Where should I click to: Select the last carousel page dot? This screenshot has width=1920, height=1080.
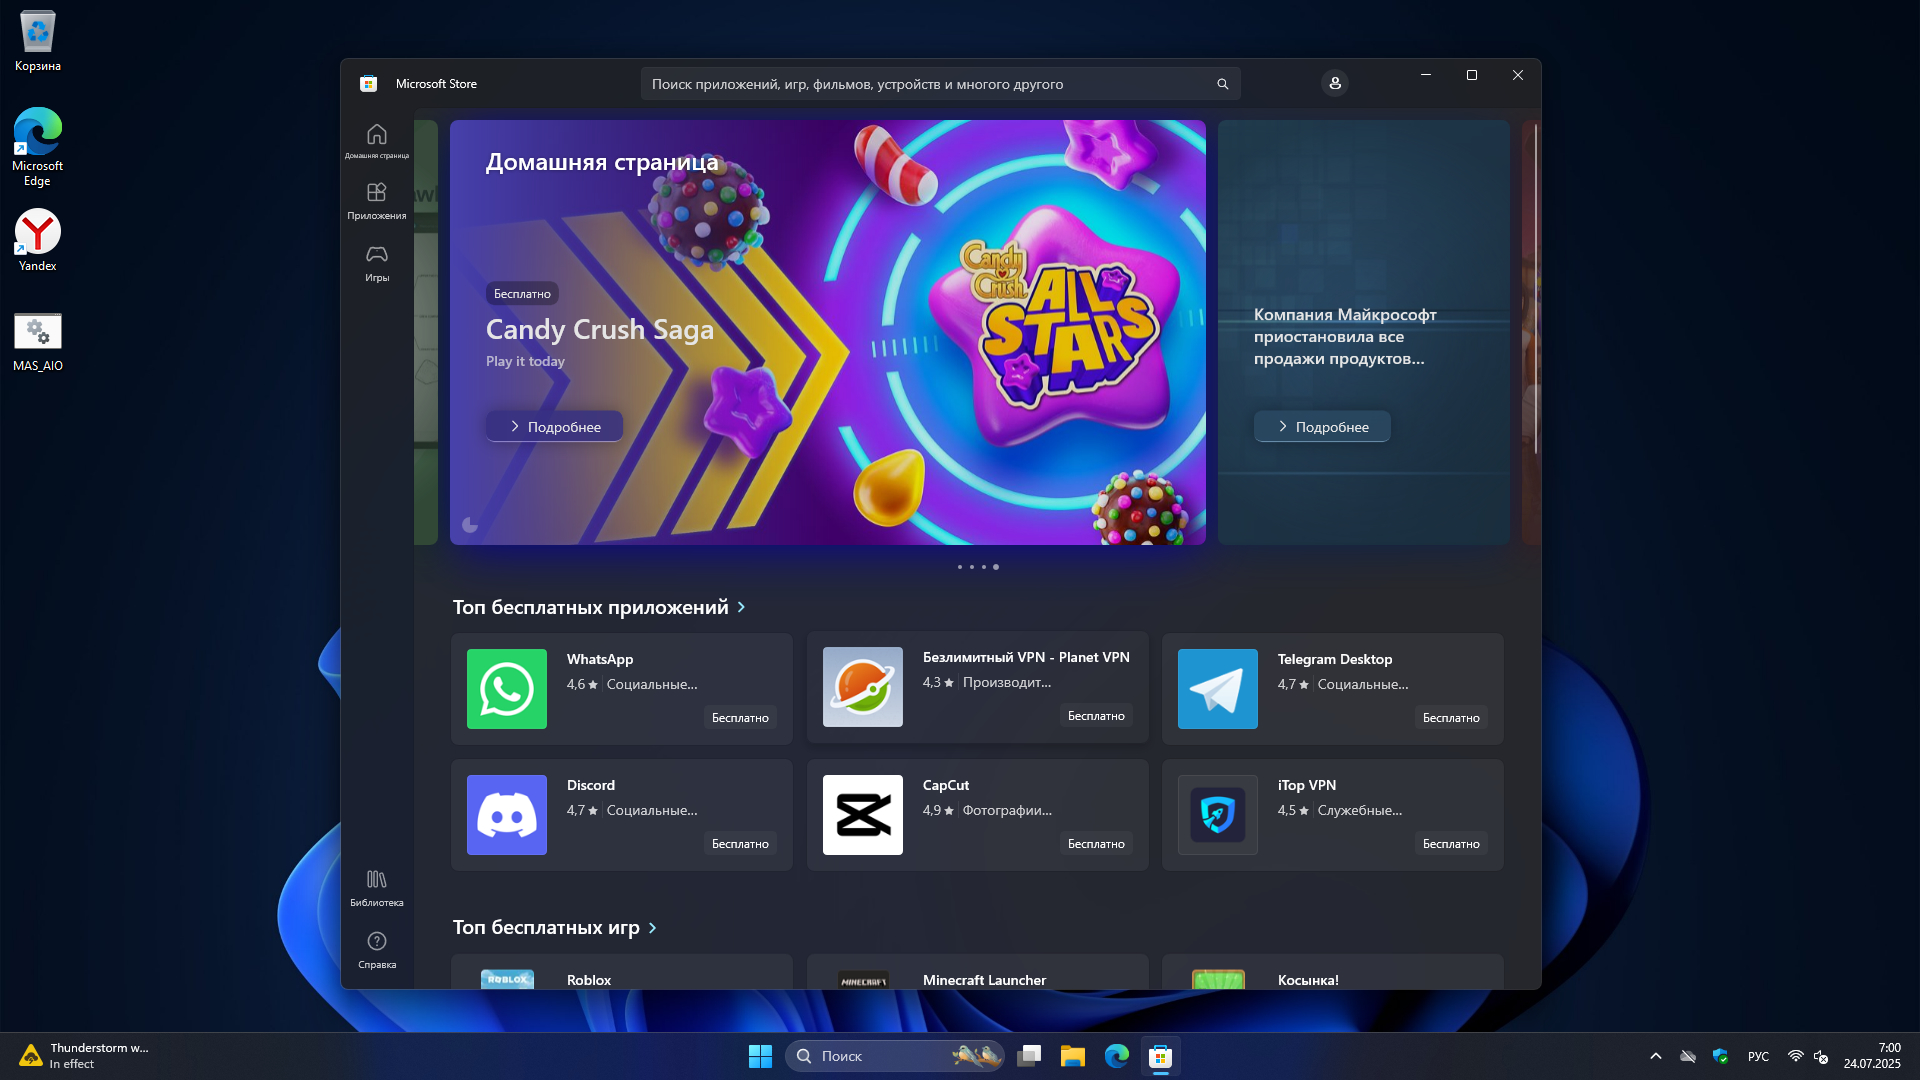point(996,567)
